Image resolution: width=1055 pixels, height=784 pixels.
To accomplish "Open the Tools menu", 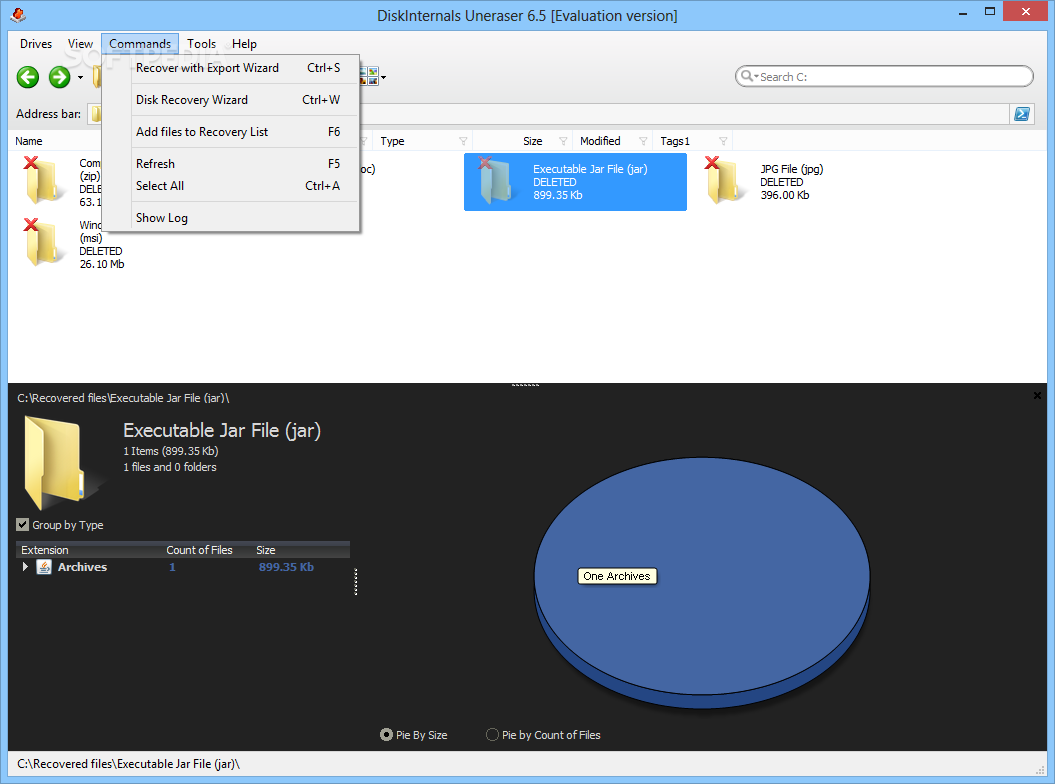I will click(x=201, y=44).
